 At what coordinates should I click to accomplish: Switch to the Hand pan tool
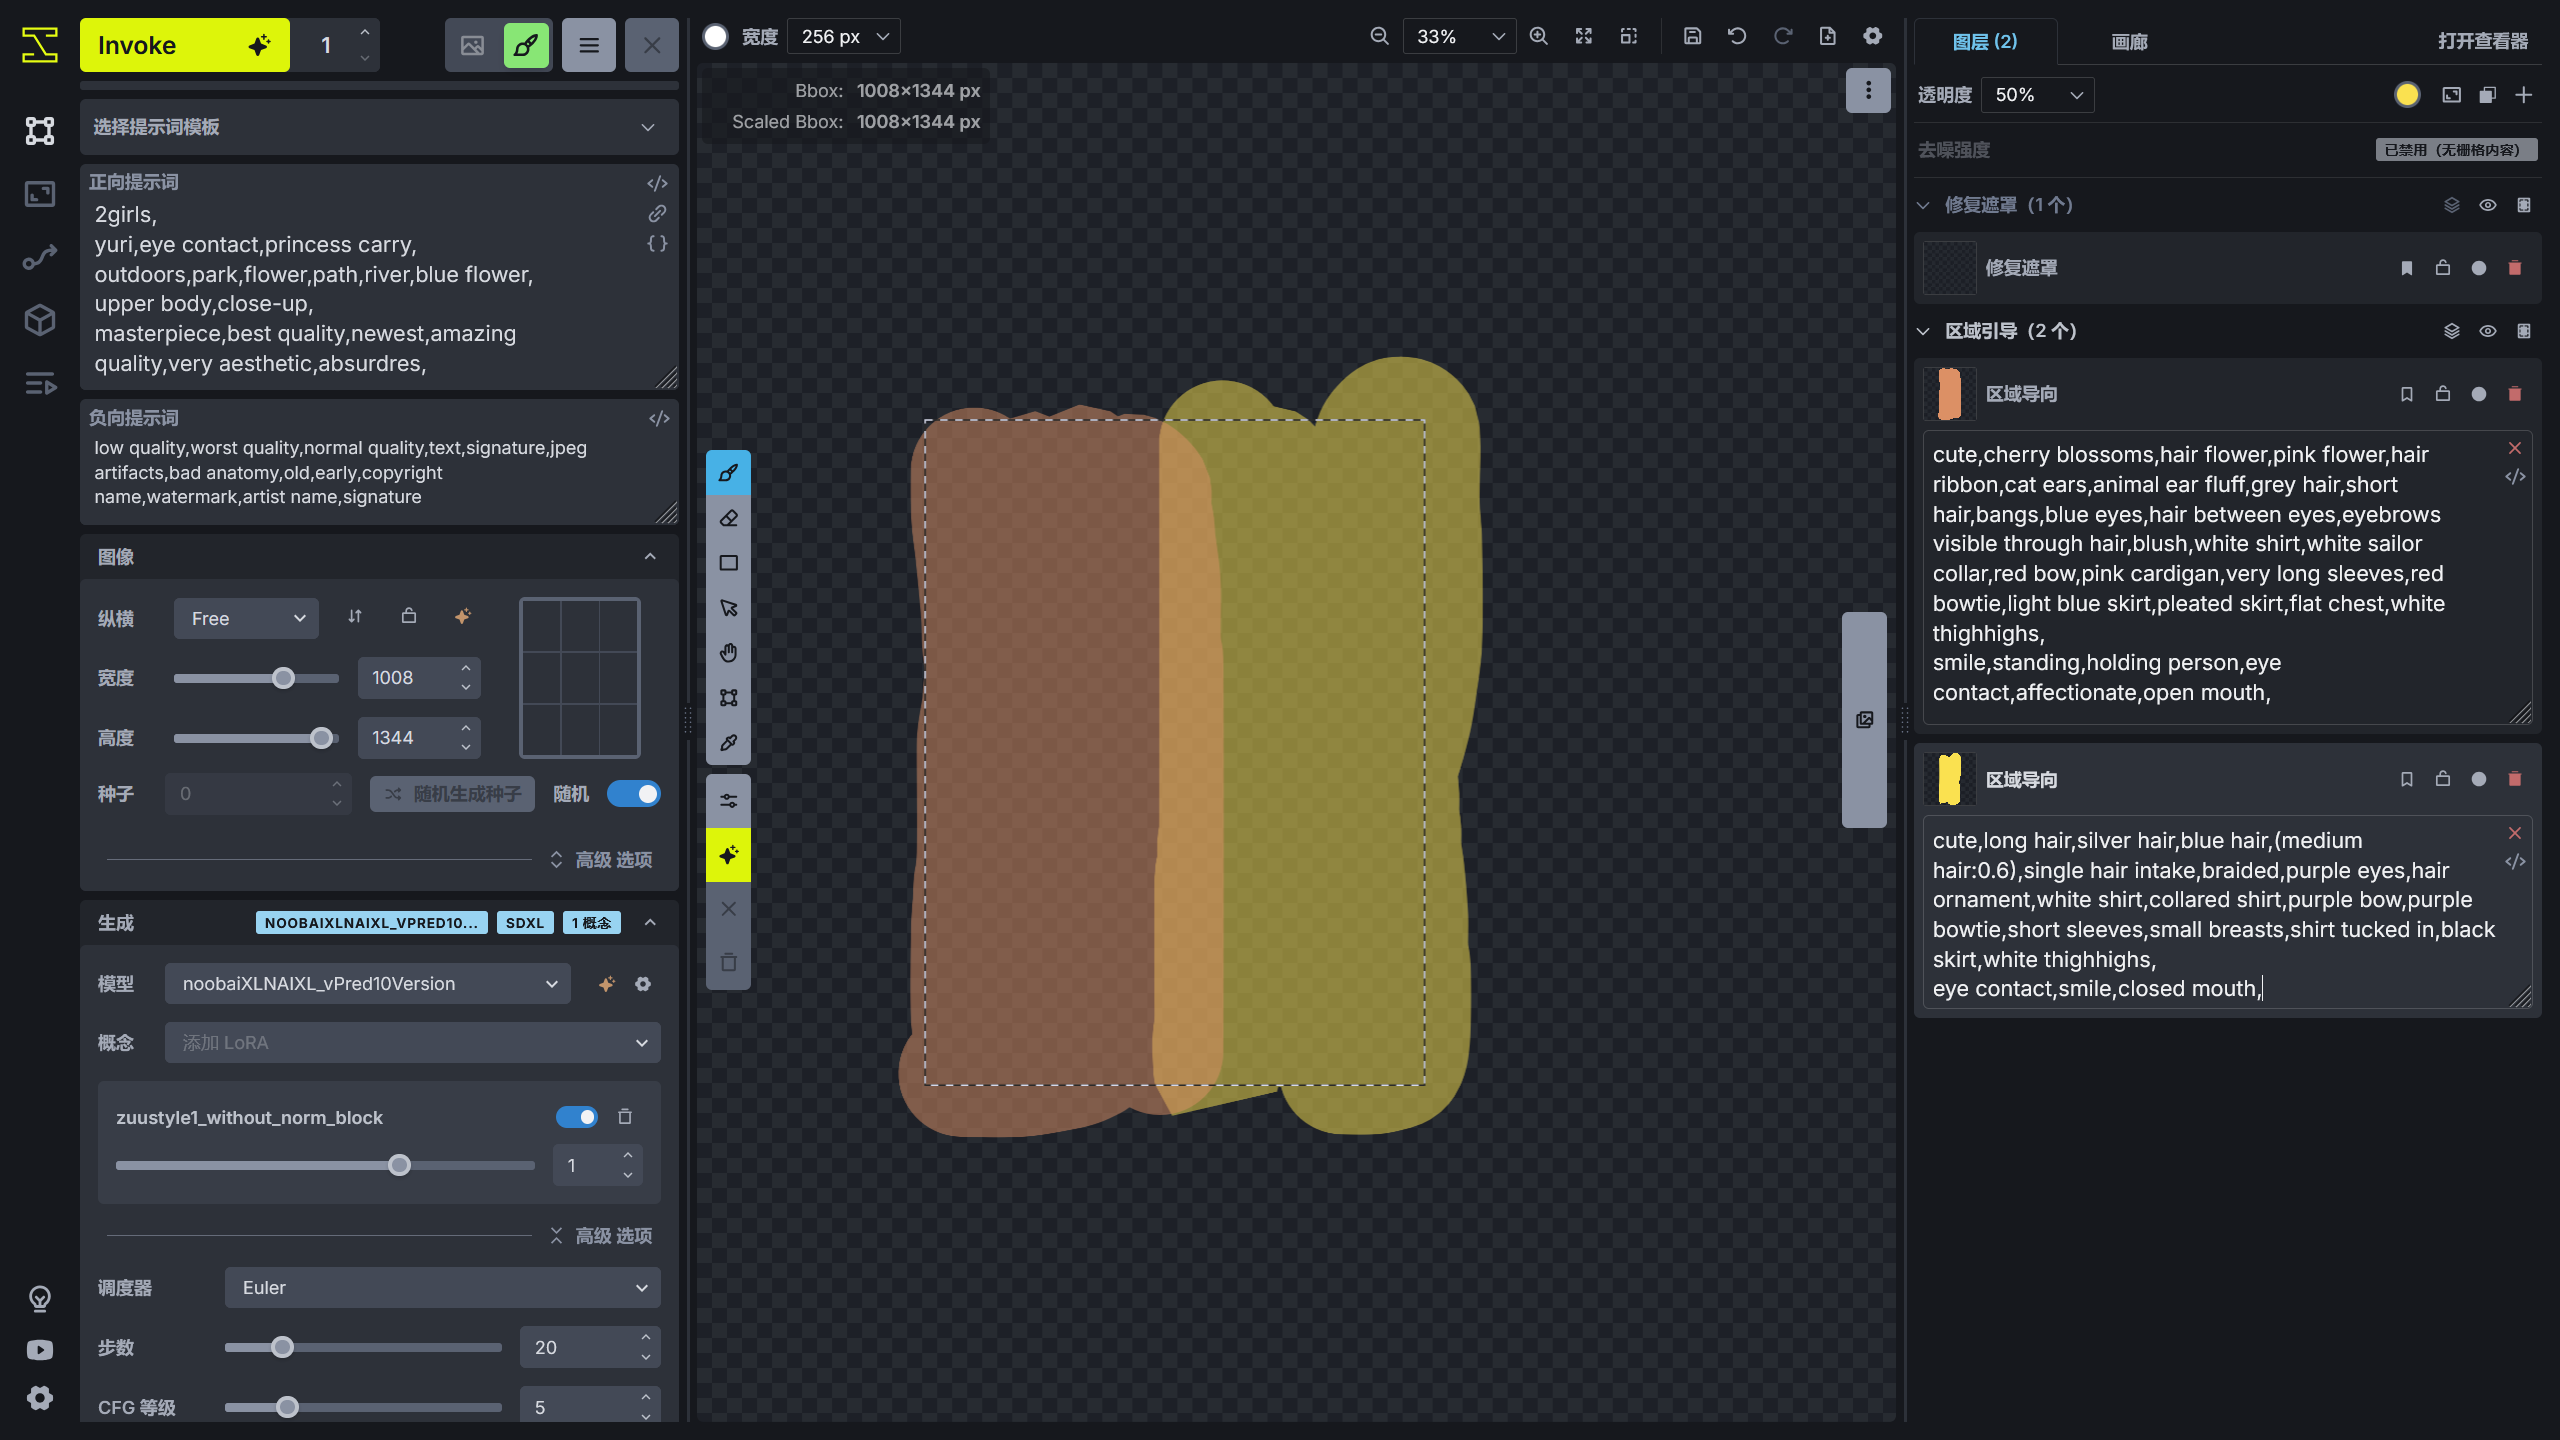(728, 652)
